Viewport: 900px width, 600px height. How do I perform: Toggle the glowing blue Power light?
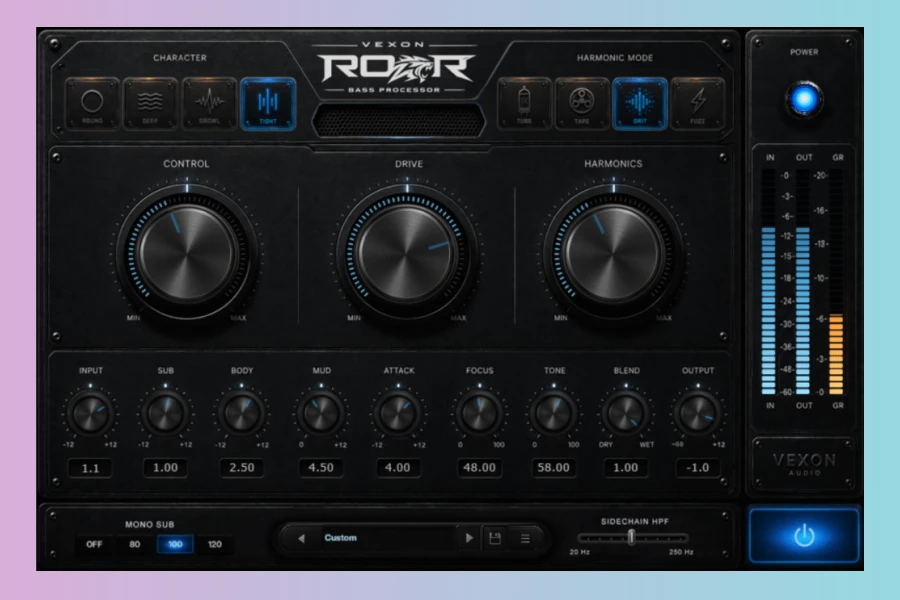point(804,99)
